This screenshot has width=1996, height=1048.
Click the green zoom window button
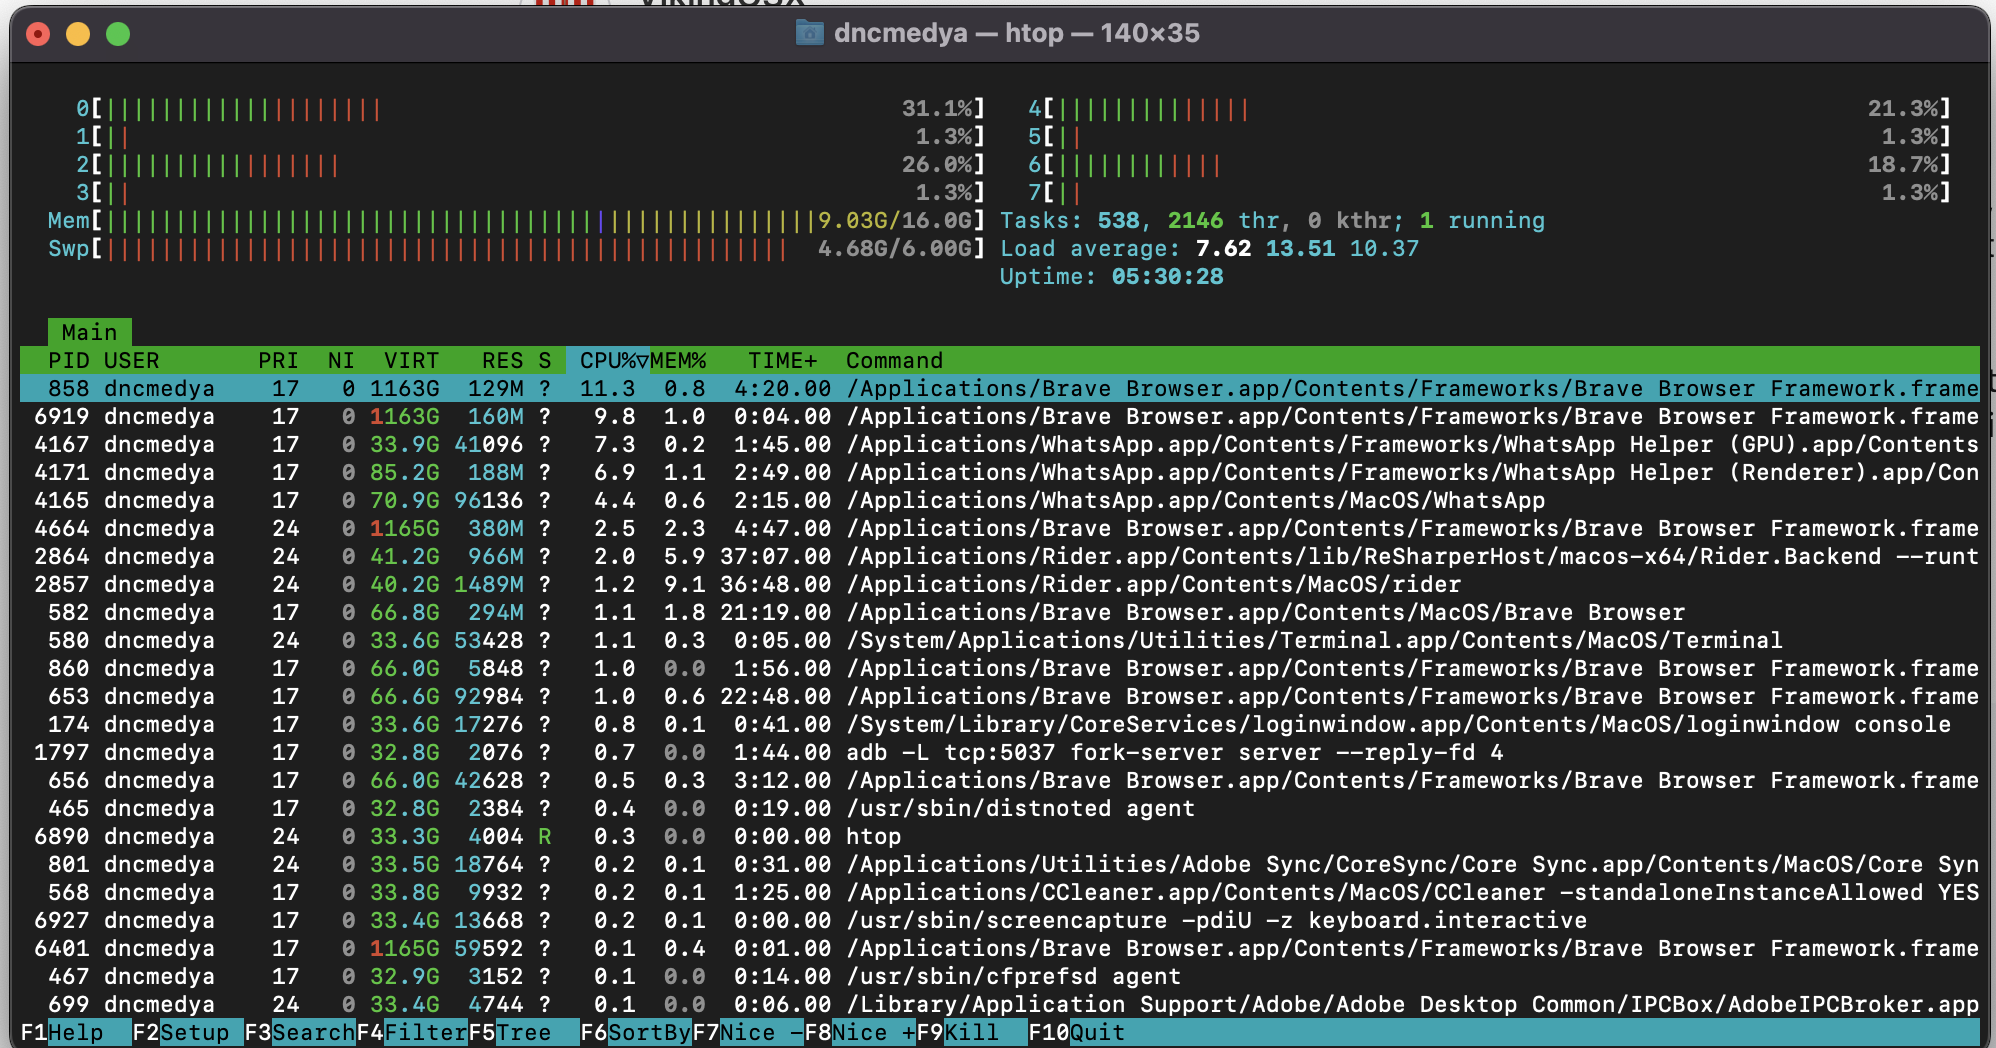click(x=118, y=34)
